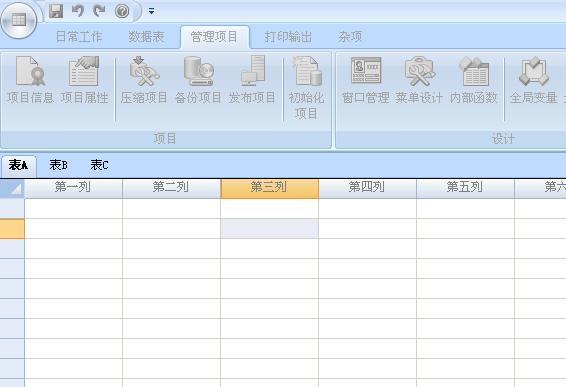Viewport: 566px width, 387px height.
Task: Select the highlighted 第三列 column header
Action: [270, 188]
